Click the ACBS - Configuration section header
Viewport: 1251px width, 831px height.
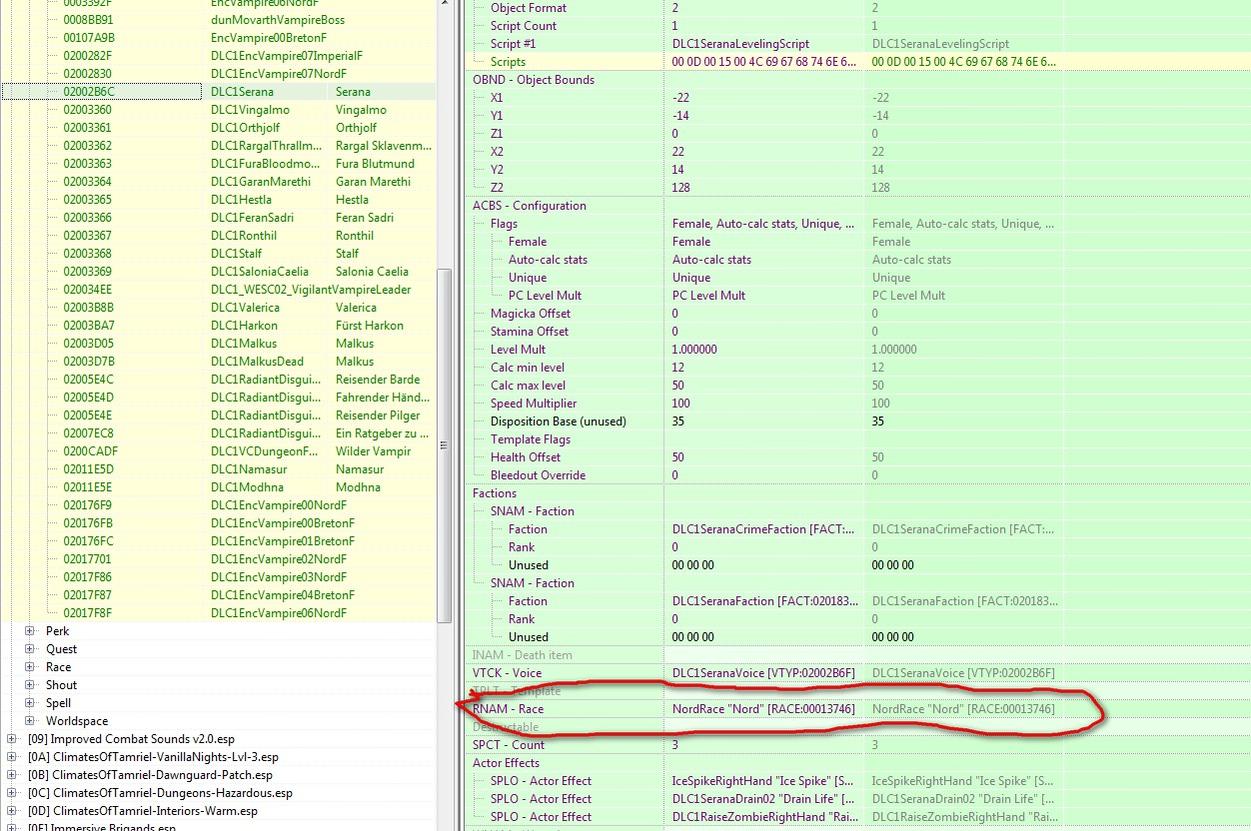tap(529, 206)
